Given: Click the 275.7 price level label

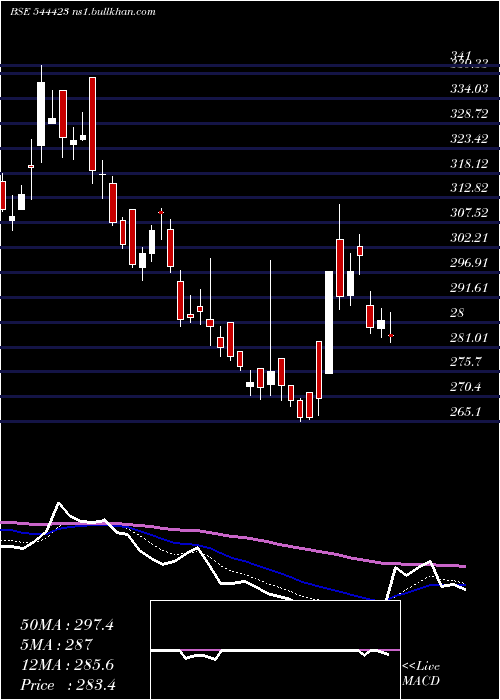Looking at the screenshot, I should [x=466, y=362].
